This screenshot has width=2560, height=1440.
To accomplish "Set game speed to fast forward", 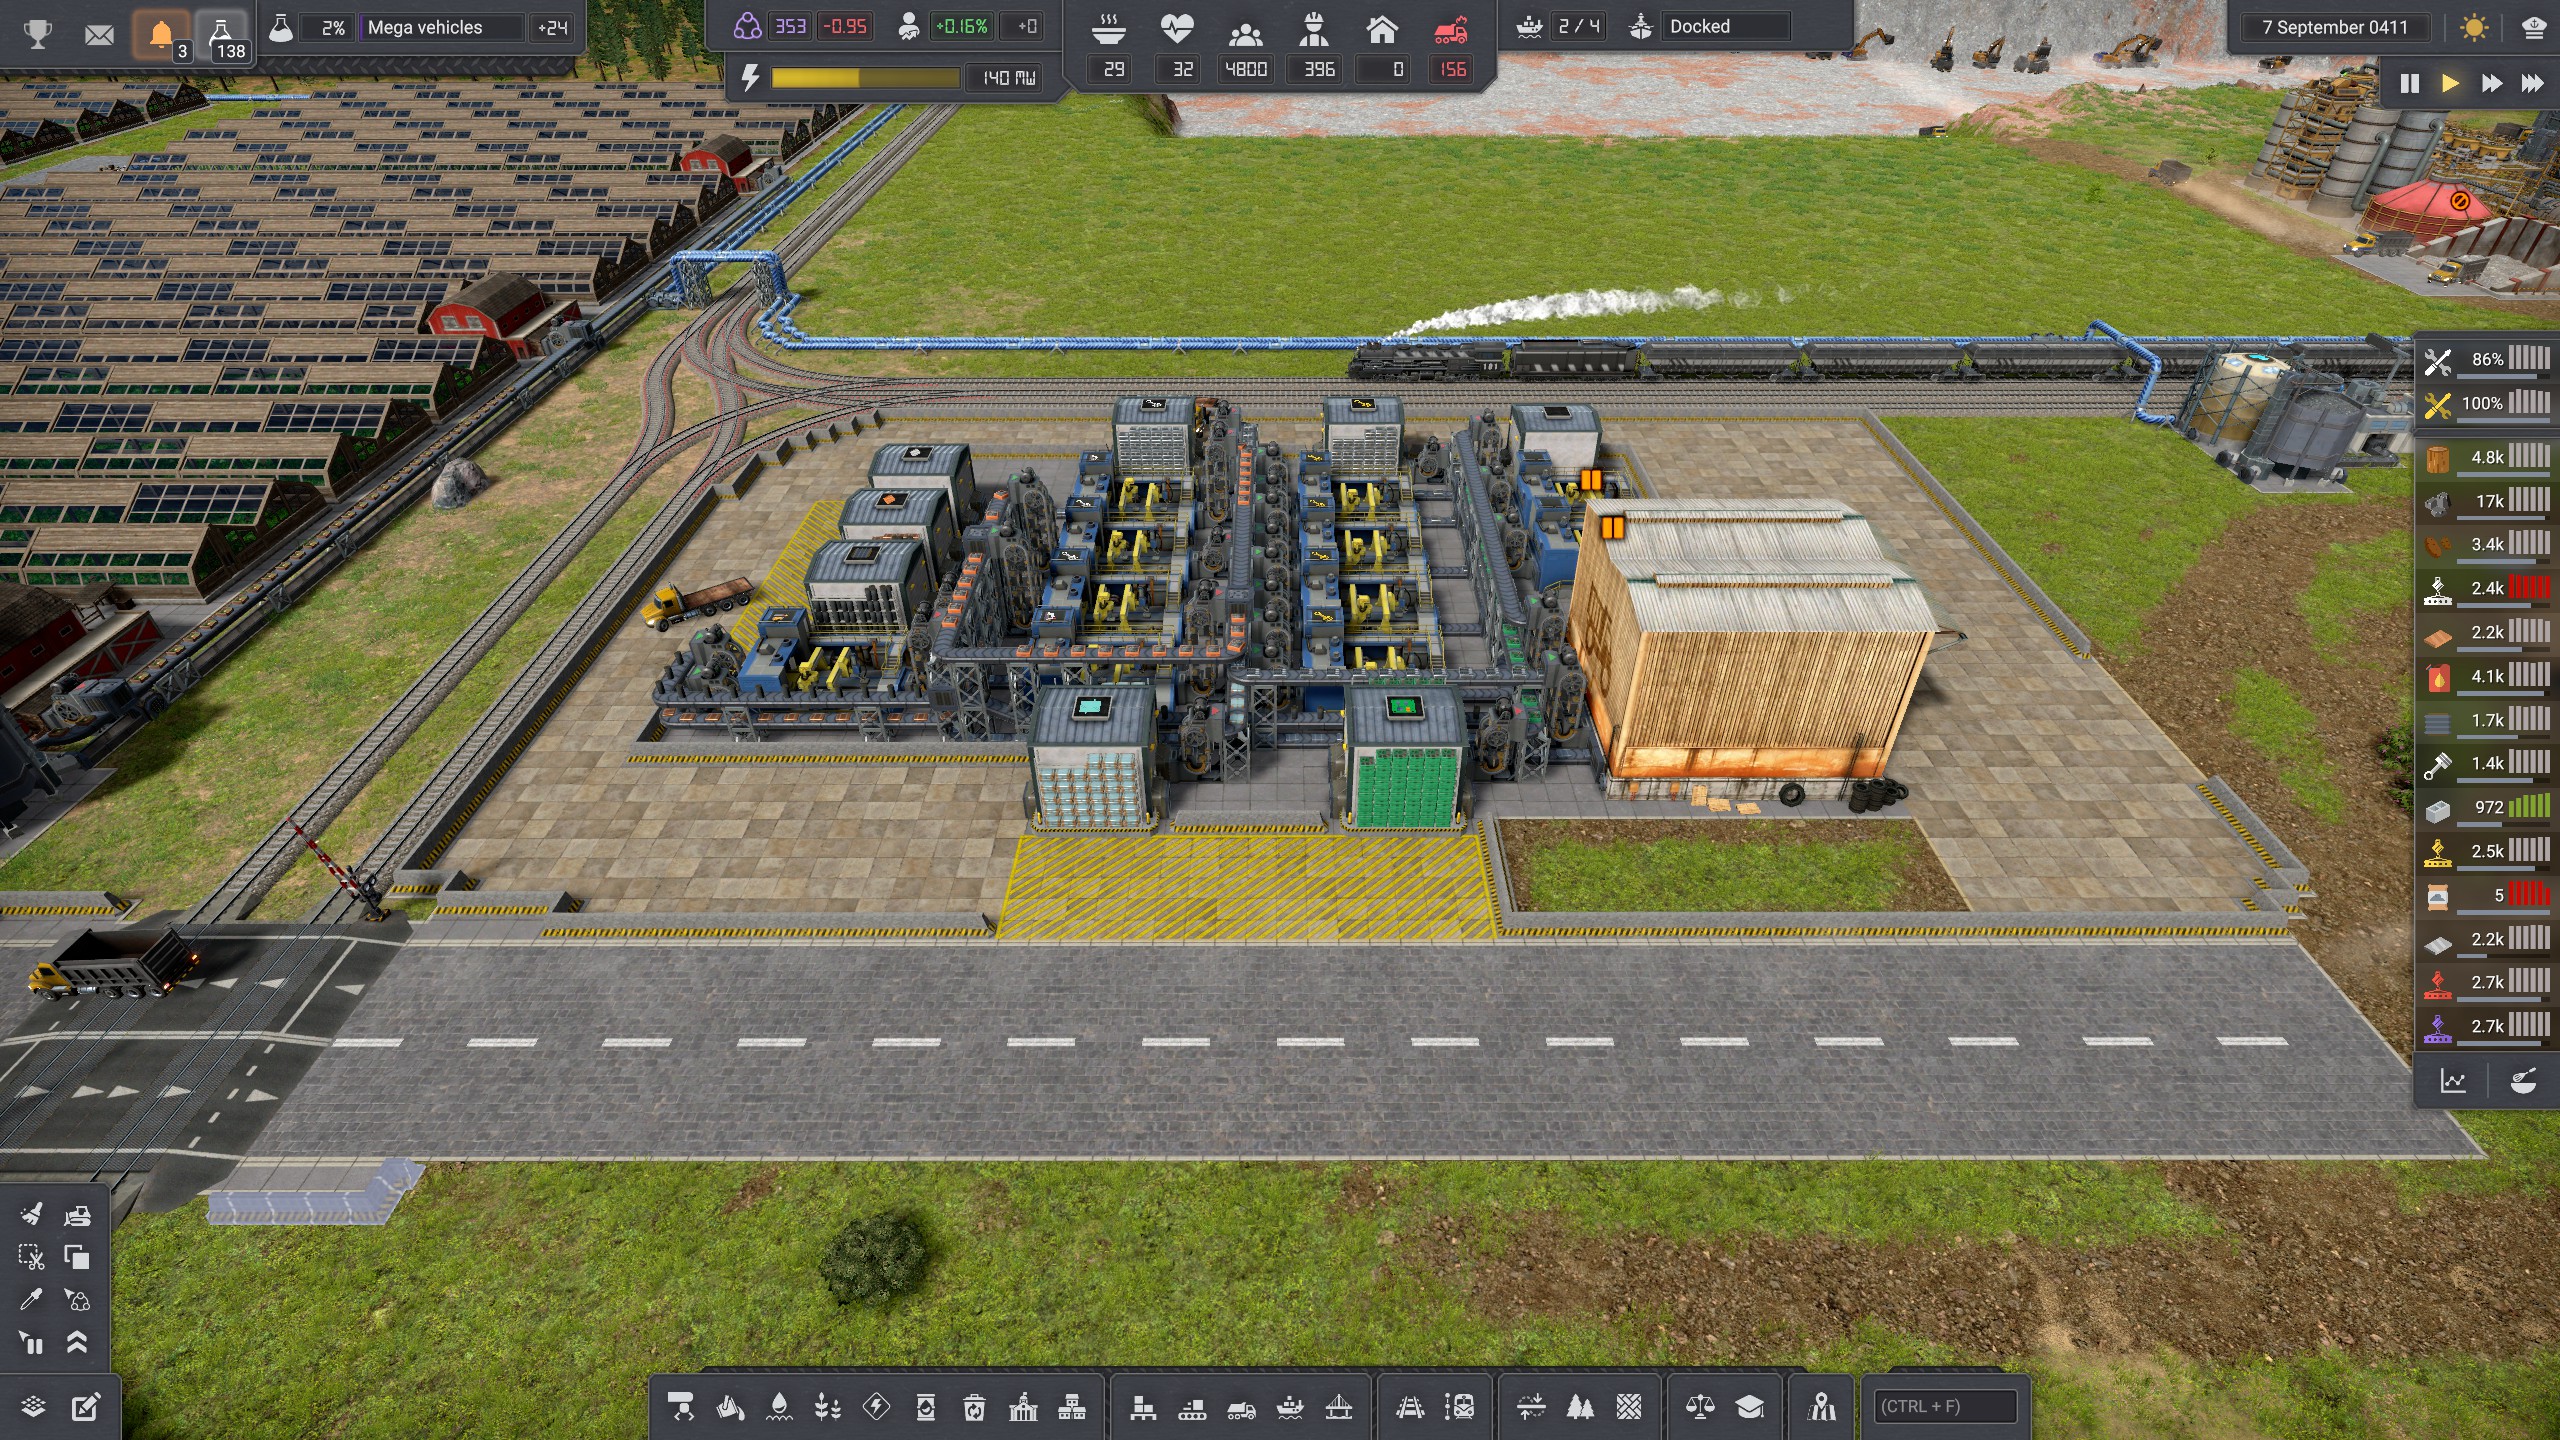I will [2491, 83].
